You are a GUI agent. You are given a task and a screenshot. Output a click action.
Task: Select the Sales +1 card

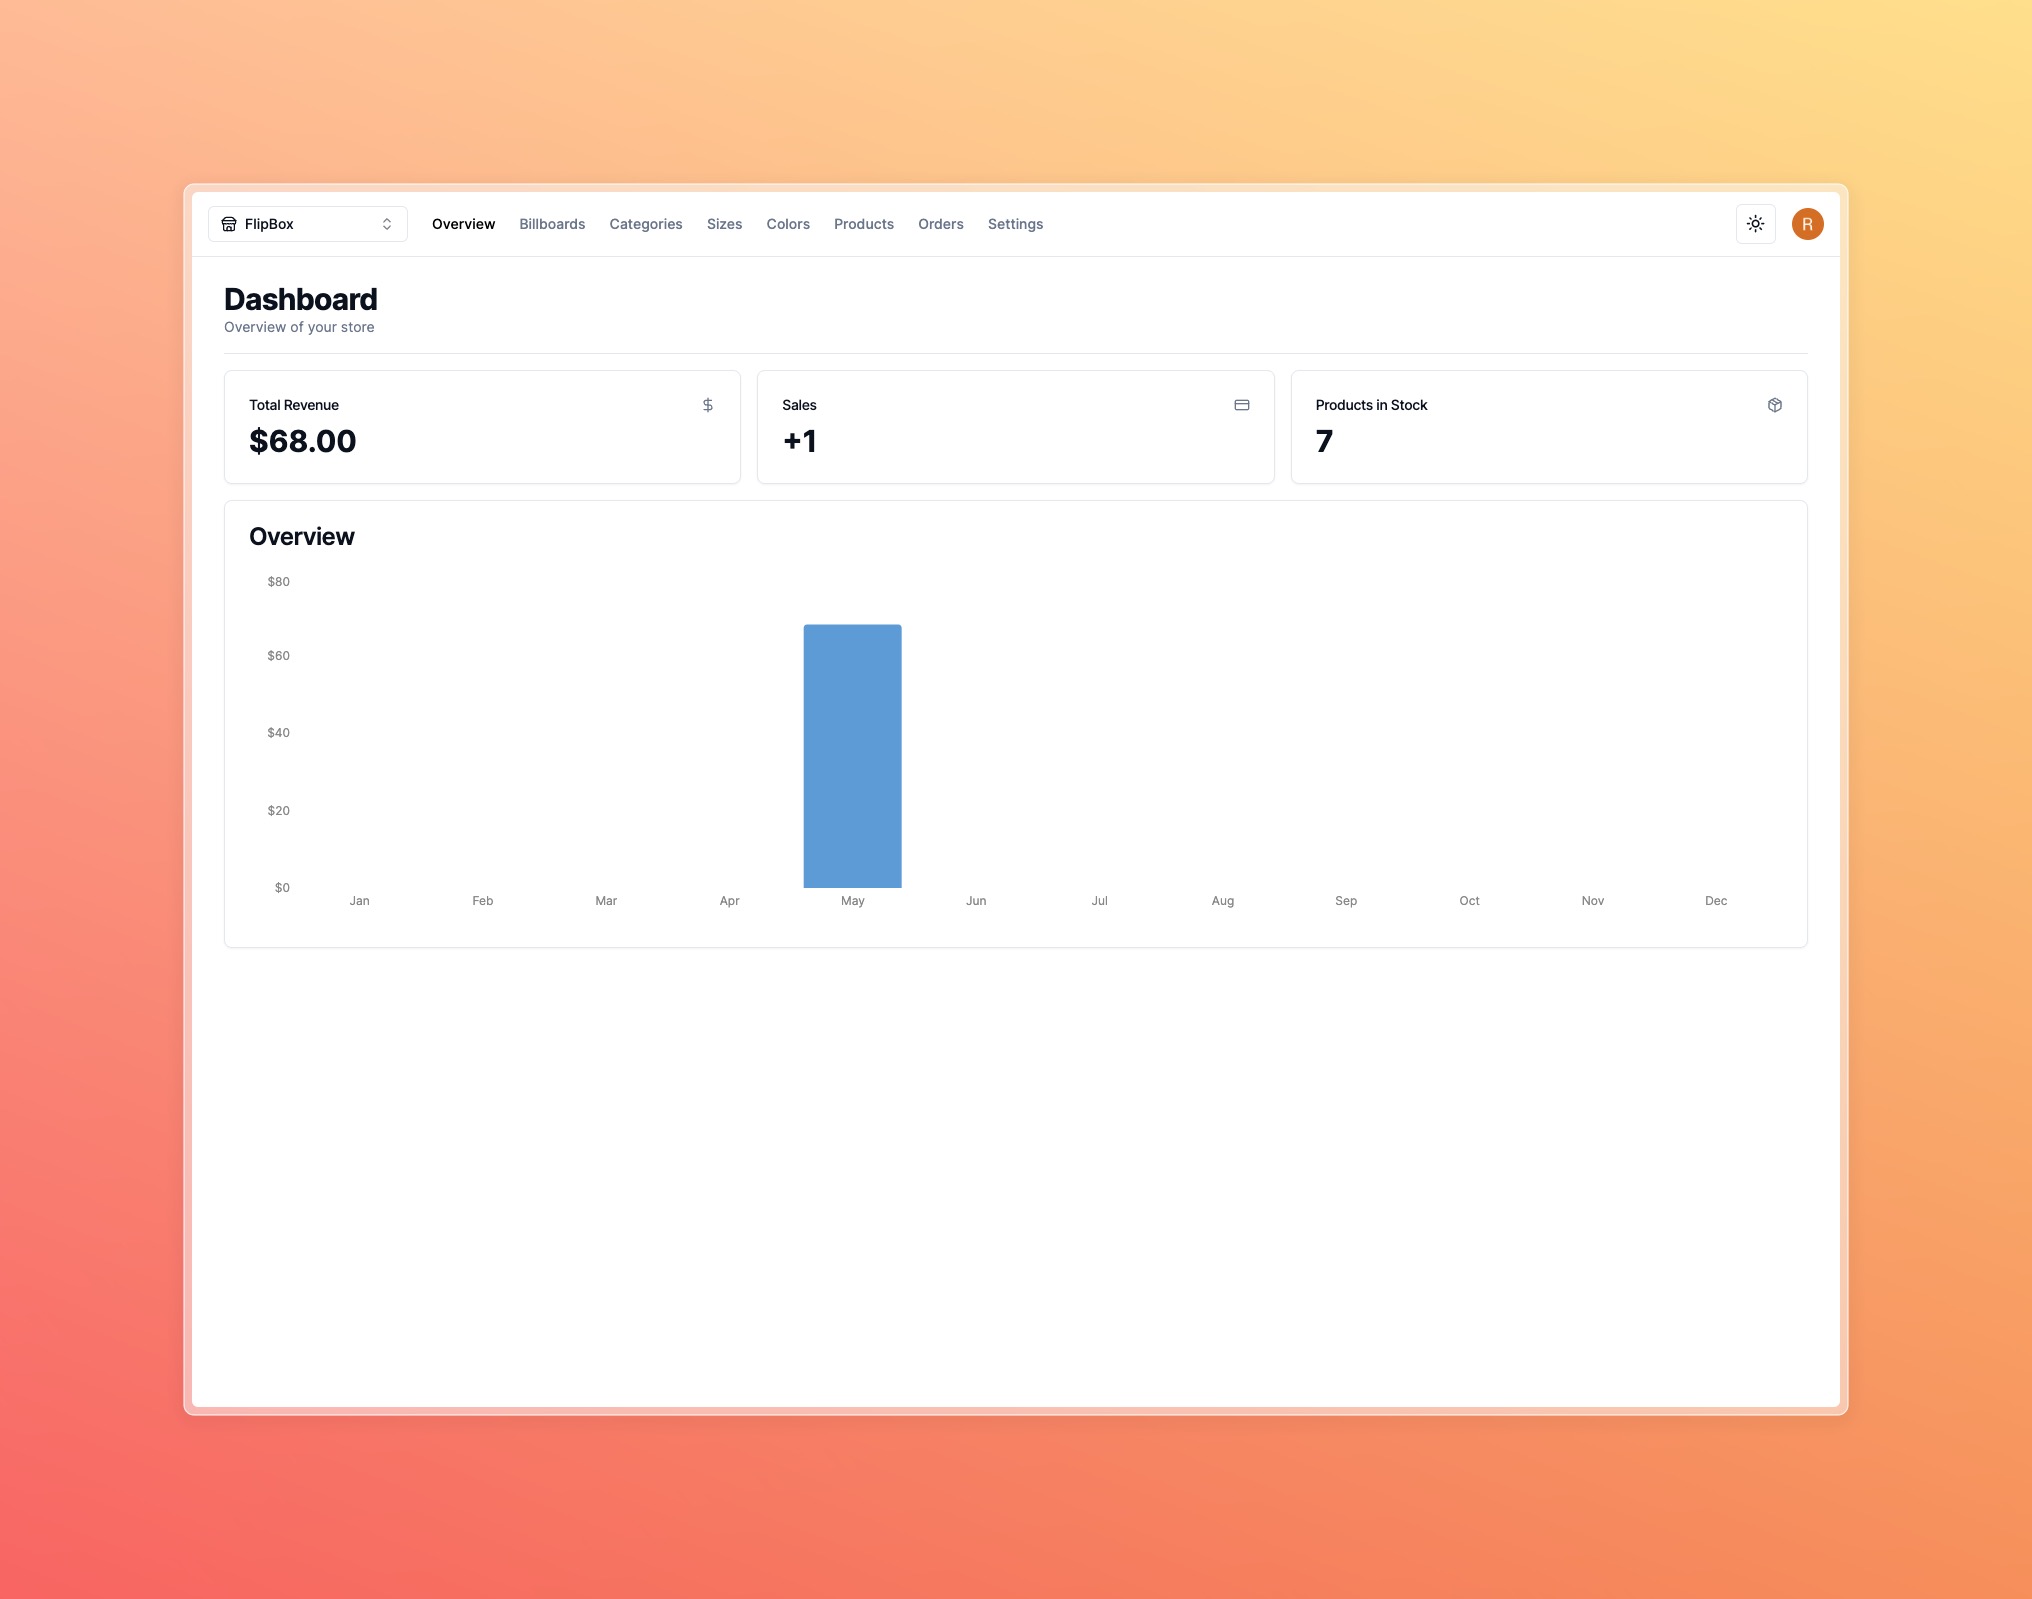[1015, 427]
